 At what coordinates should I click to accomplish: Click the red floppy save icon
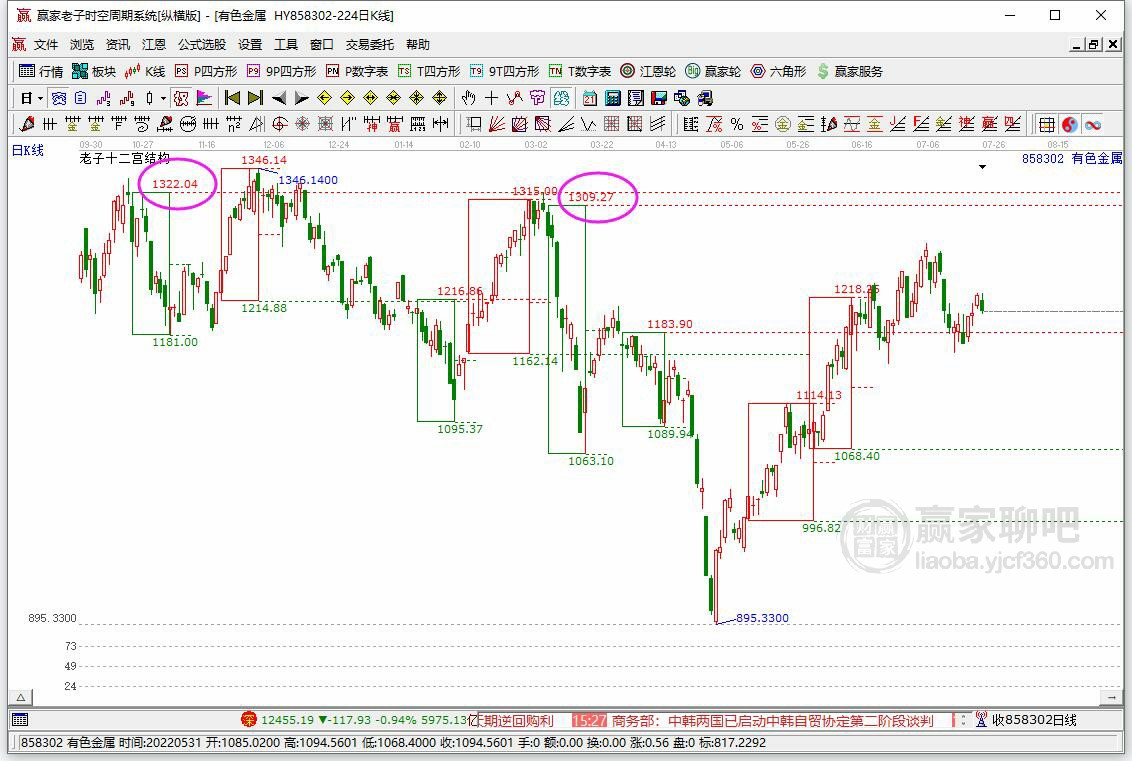point(658,98)
